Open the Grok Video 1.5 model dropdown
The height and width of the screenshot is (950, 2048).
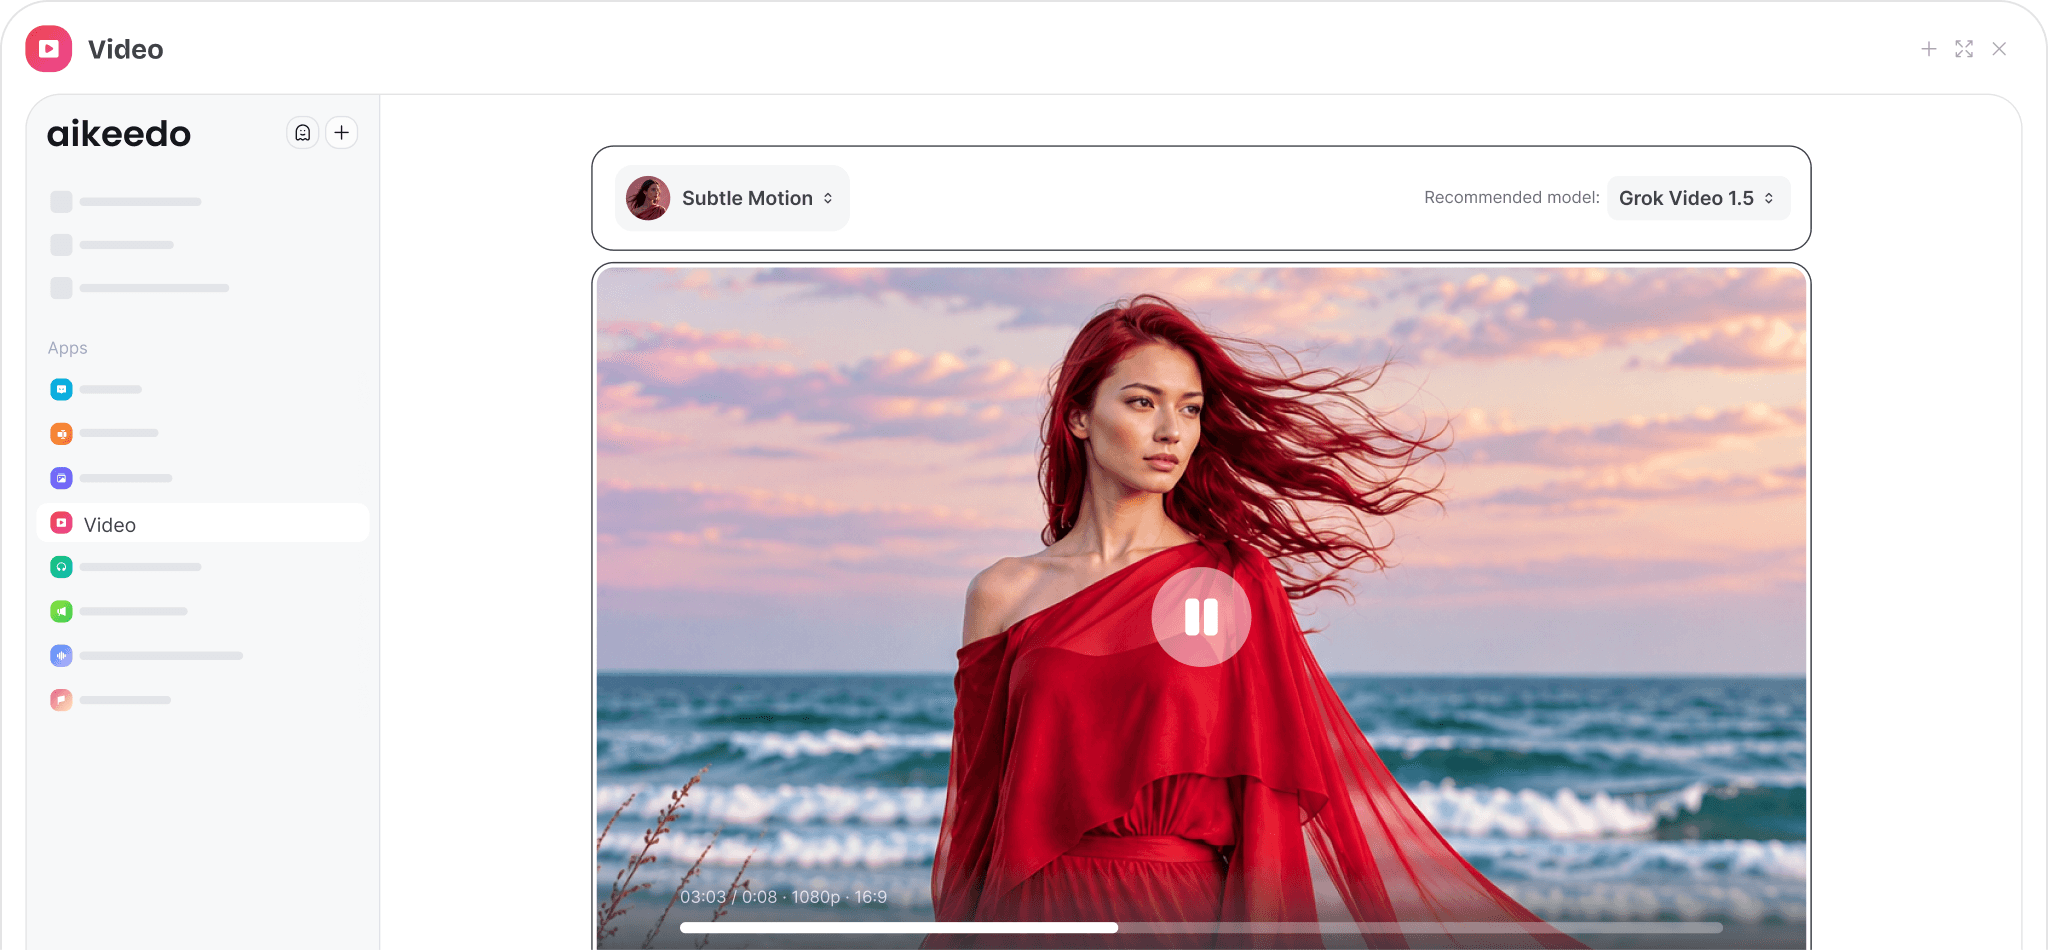1698,198
